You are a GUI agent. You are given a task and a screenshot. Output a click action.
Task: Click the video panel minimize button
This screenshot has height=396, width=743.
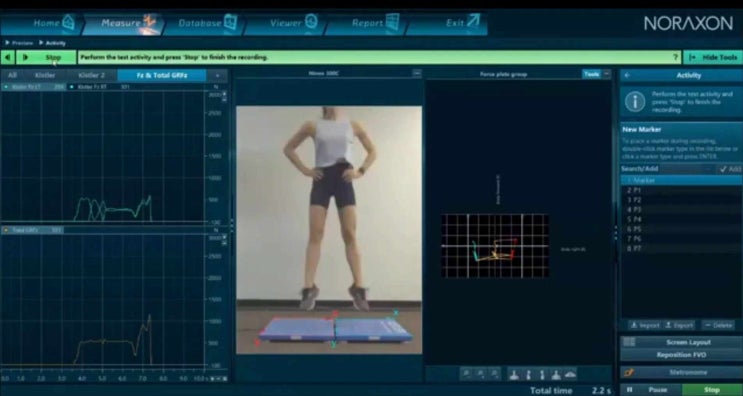(417, 73)
